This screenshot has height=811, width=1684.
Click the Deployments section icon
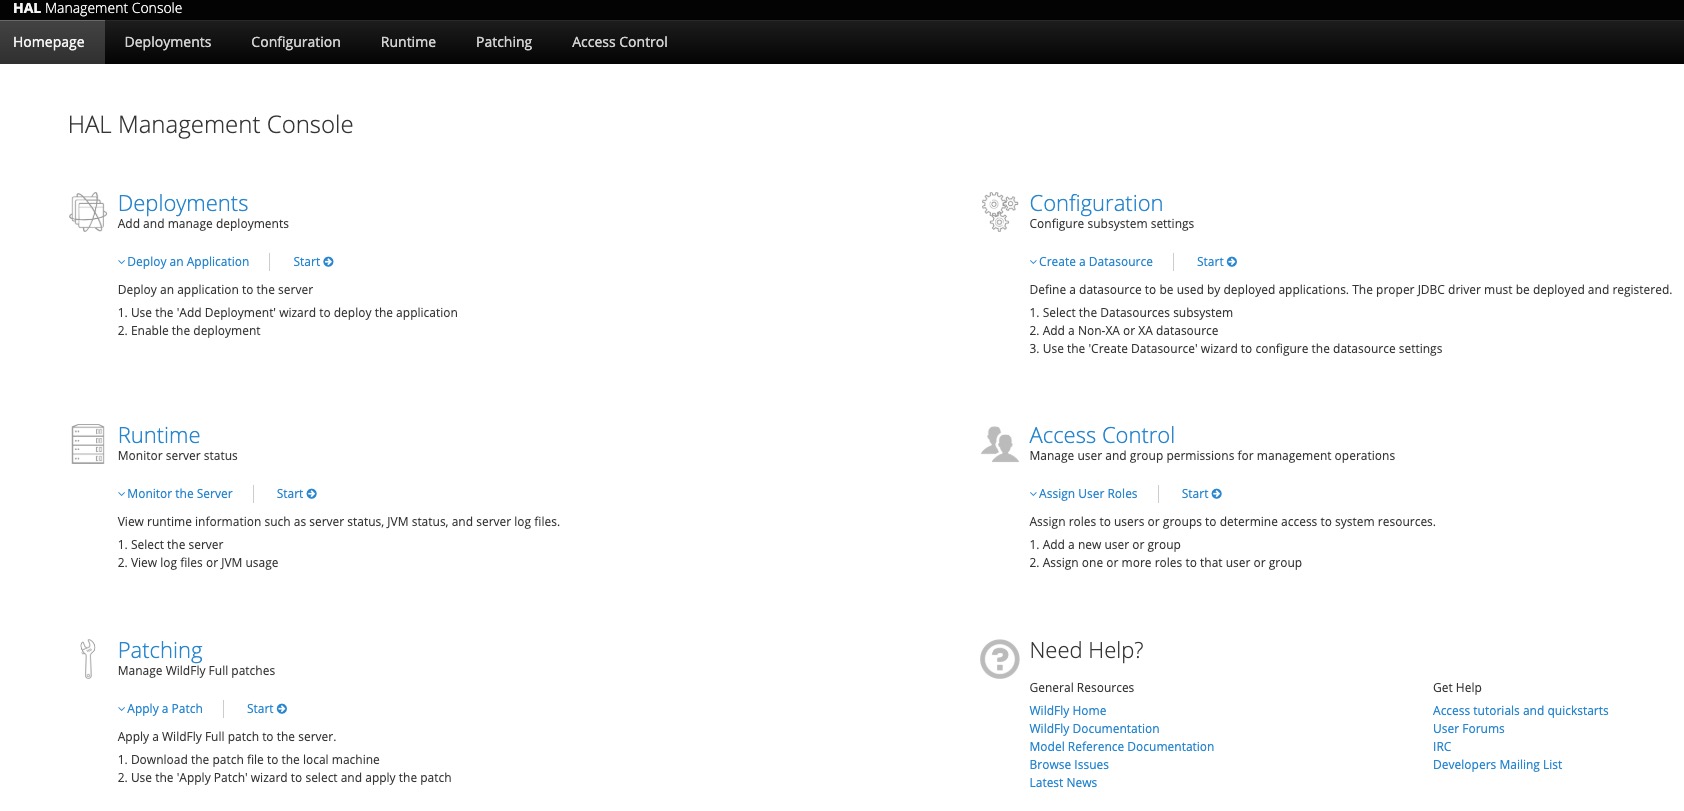tap(88, 211)
